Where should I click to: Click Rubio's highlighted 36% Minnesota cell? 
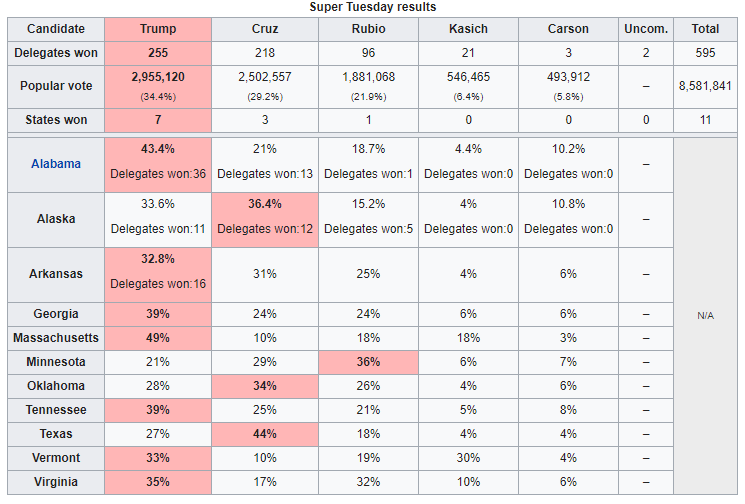point(368,362)
